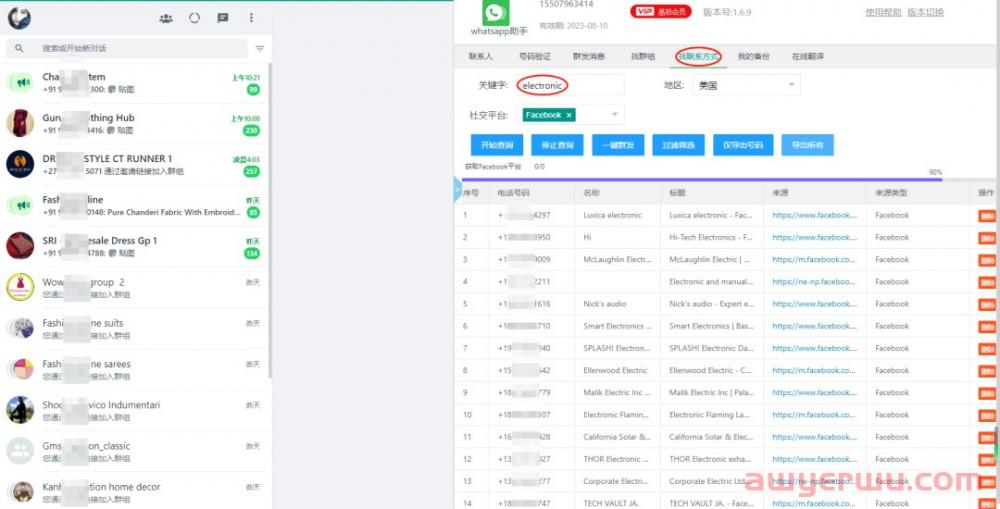Select the Corporate Electri name cell
This screenshot has height=509, width=1000.
615,481
